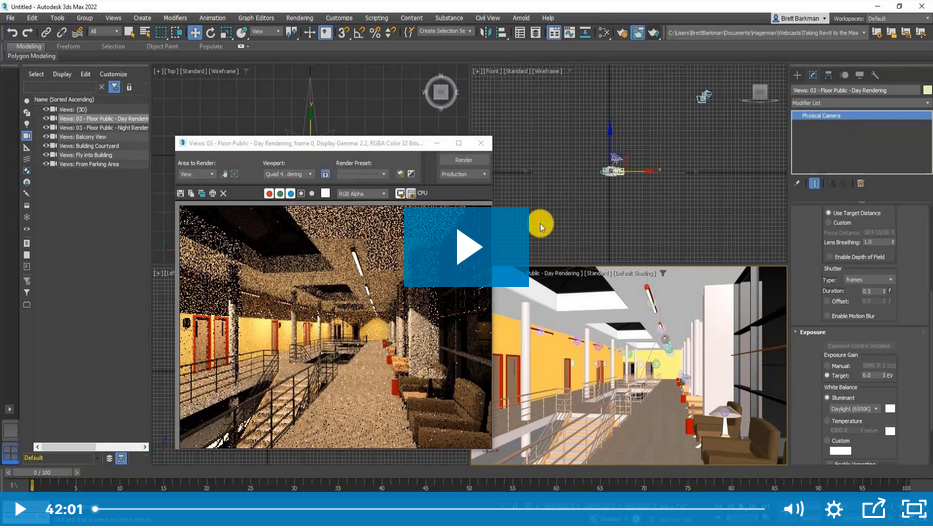933x528 pixels.
Task: Toggle Angle Snap icon
Action: tap(359, 33)
